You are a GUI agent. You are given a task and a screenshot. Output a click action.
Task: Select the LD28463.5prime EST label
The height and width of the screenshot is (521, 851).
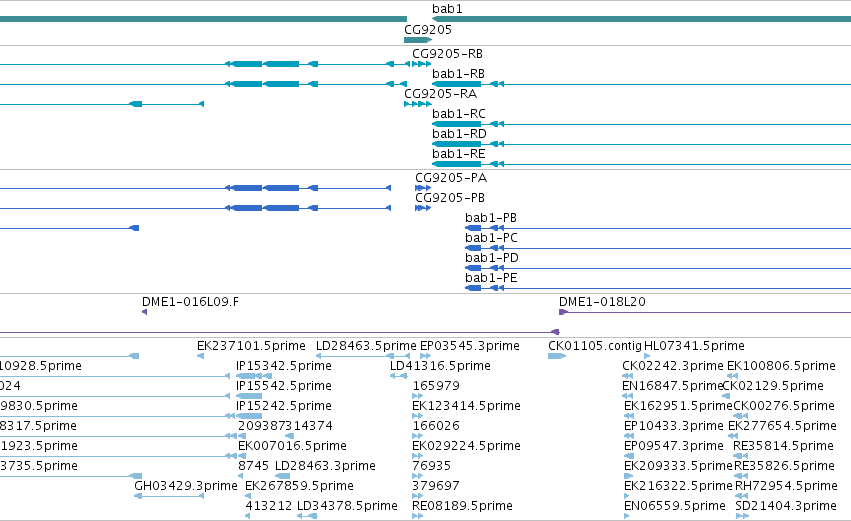tap(366, 346)
